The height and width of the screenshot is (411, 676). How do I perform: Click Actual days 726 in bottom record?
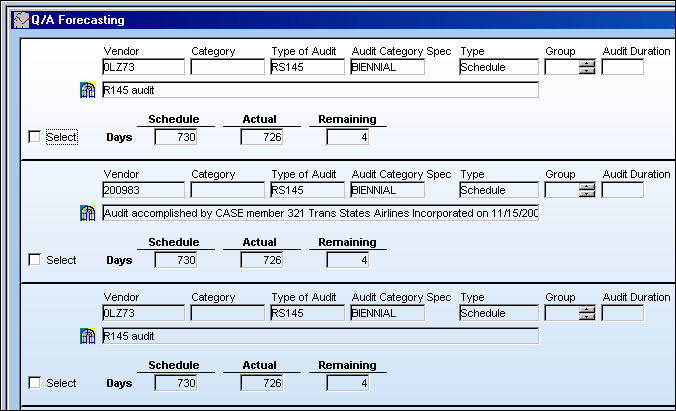tap(262, 383)
